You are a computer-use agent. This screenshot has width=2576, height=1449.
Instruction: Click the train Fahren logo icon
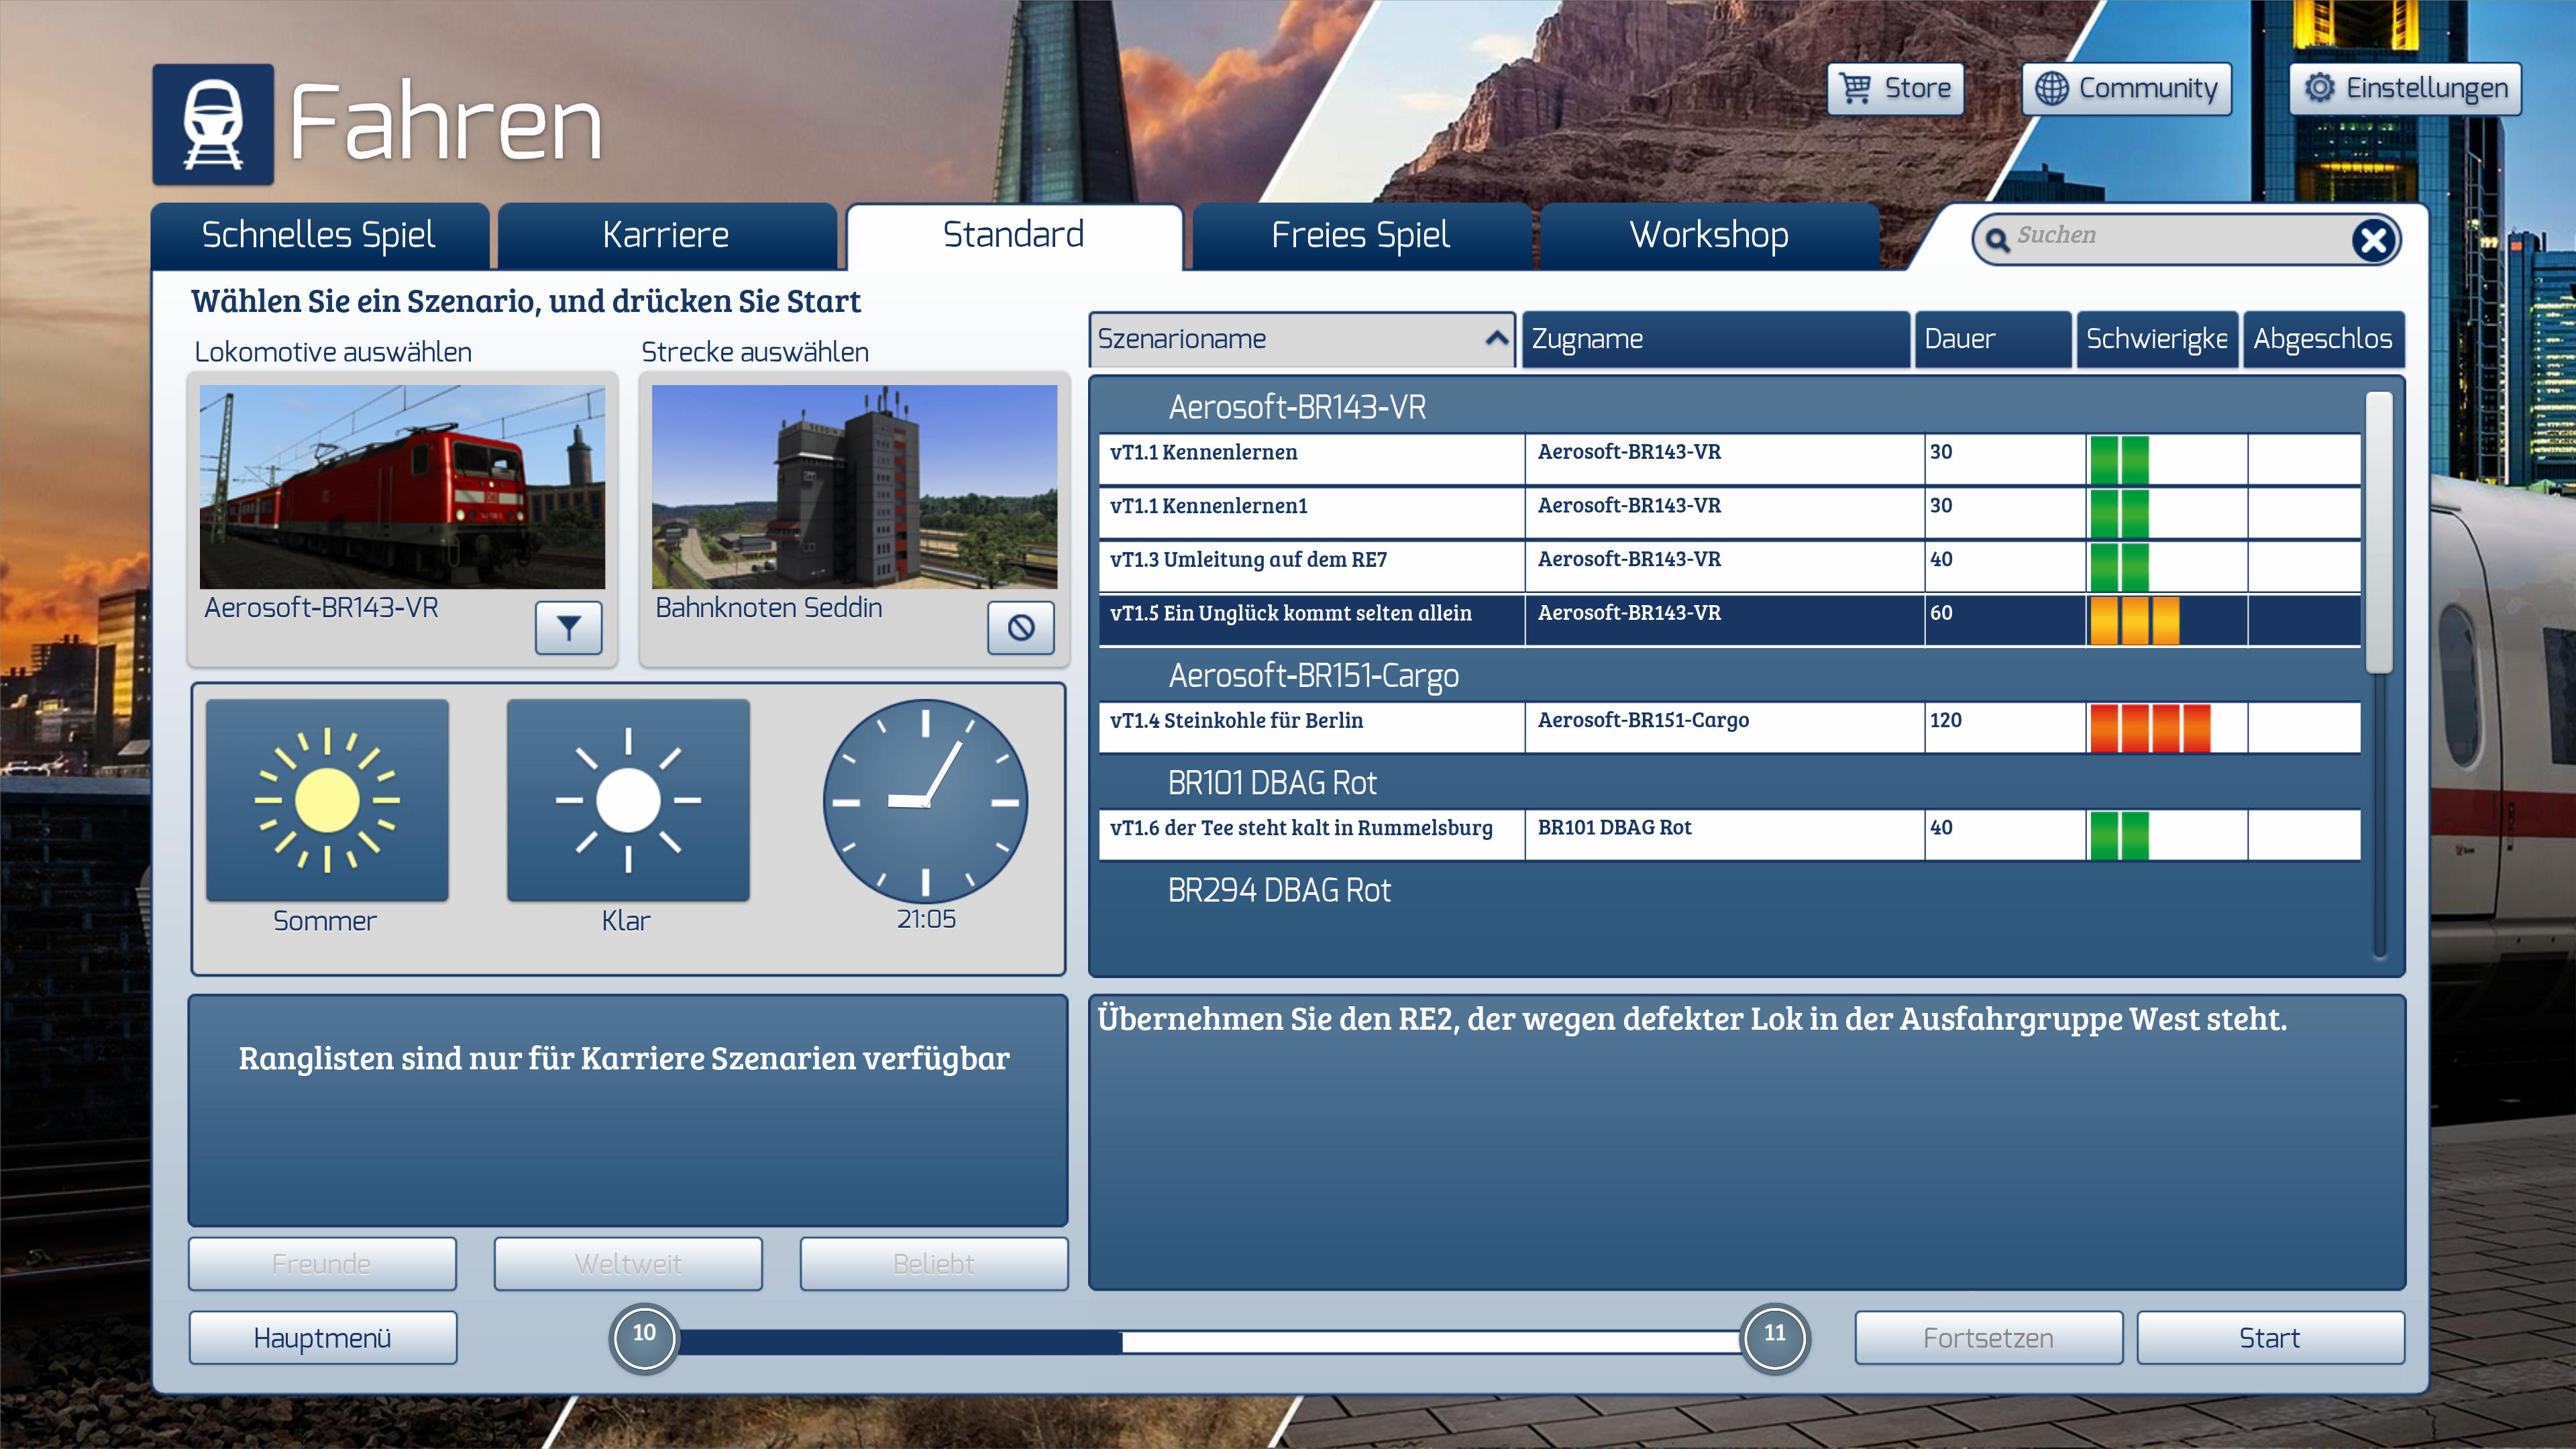[x=213, y=124]
